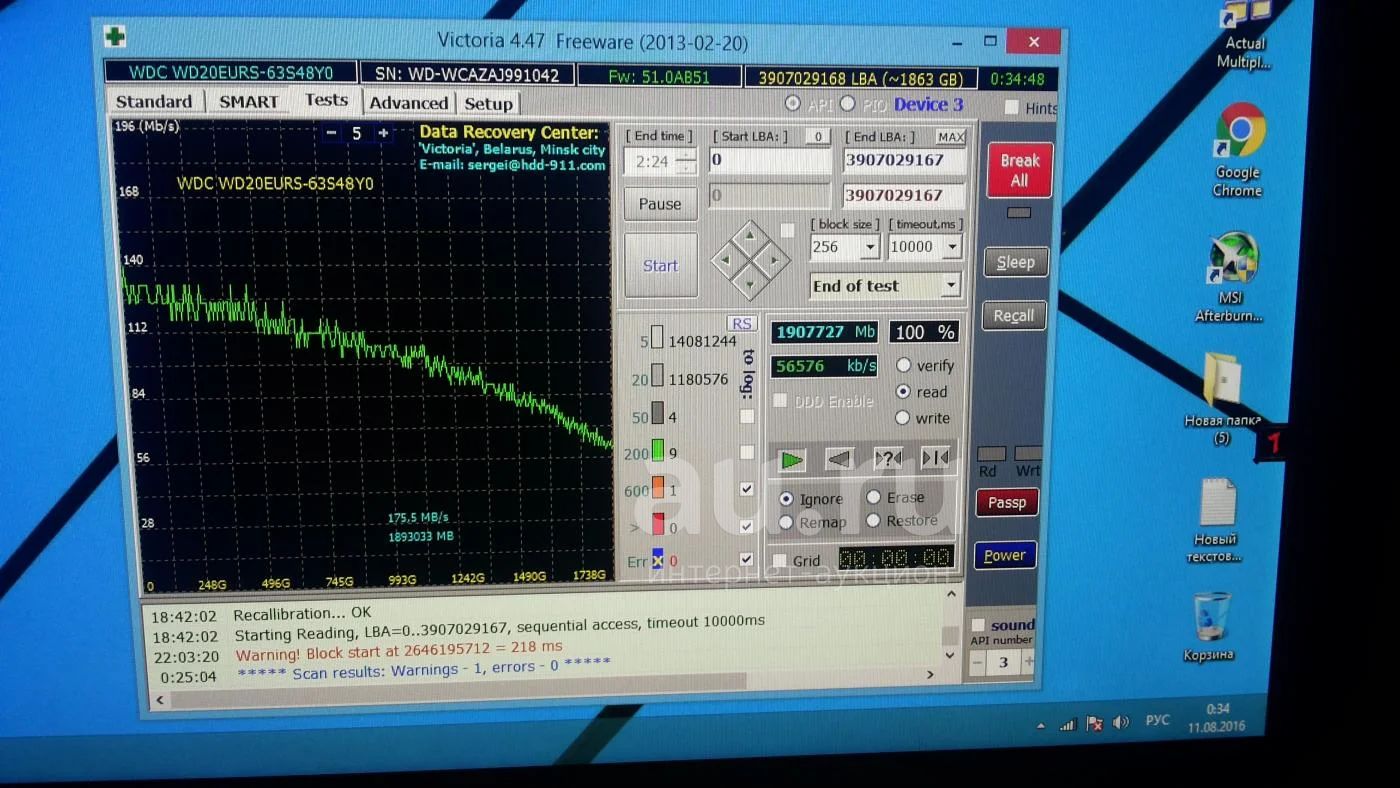Image resolution: width=1400 pixels, height=788 pixels.
Task: Click the speaker volume tray icon
Action: (x=1121, y=722)
